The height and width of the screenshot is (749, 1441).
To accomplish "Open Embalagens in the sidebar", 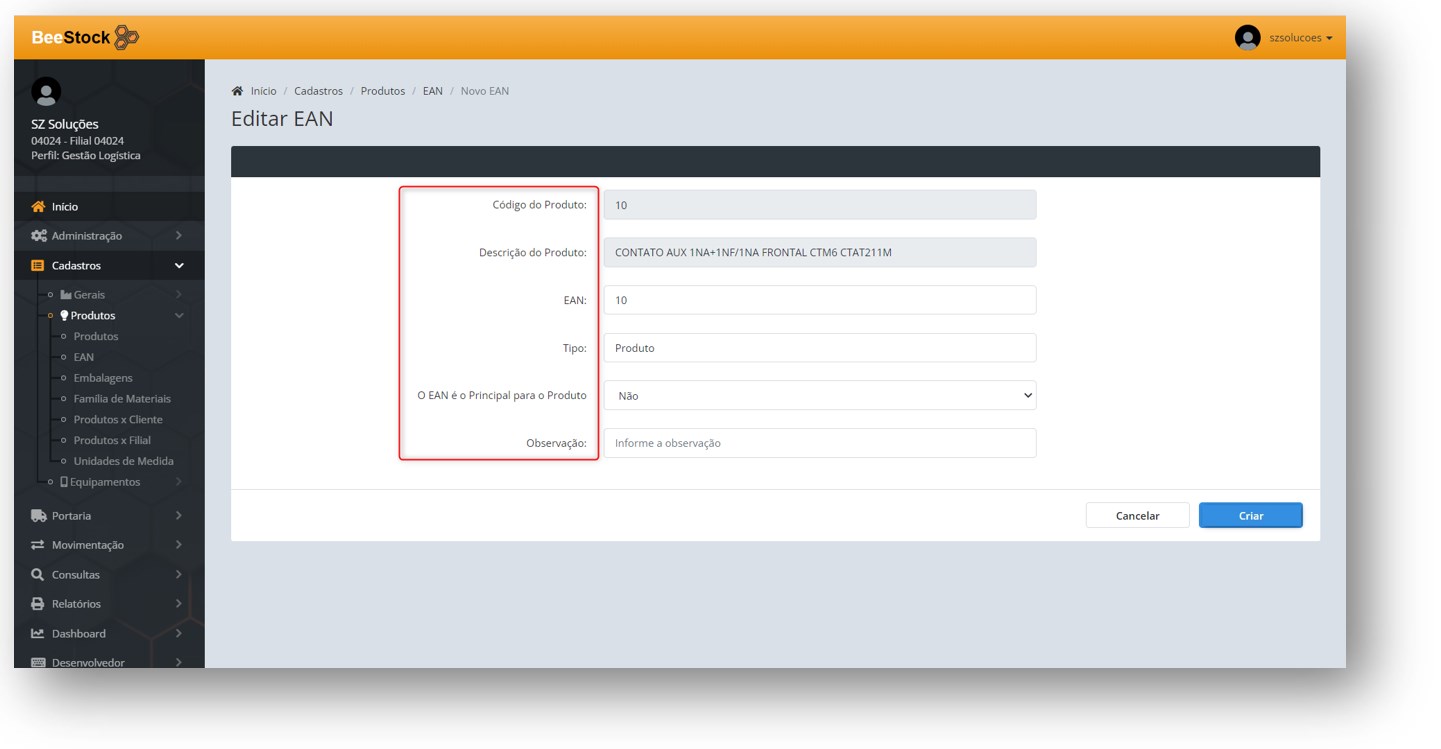I will 103,378.
